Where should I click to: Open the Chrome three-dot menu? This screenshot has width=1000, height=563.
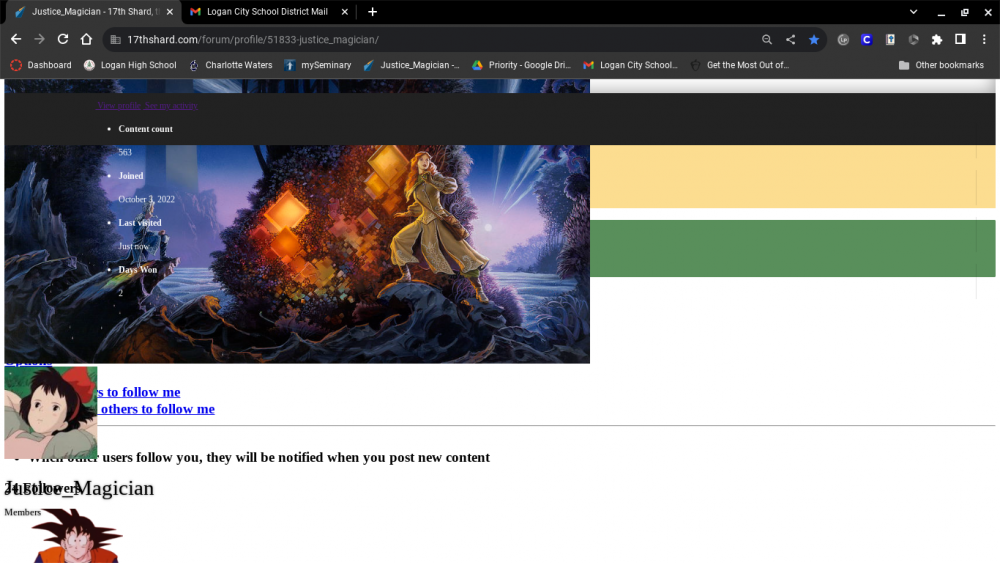(x=984, y=40)
